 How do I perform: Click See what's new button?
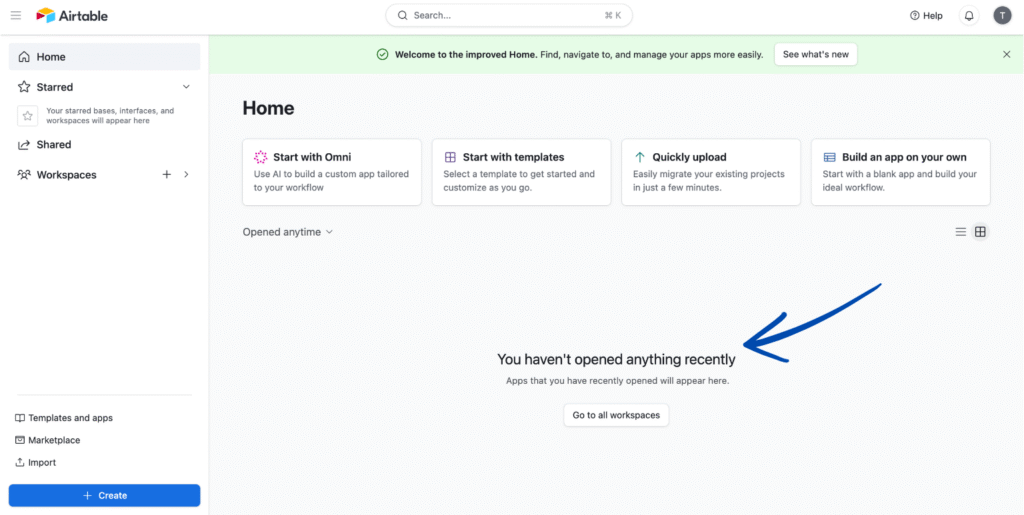click(816, 54)
